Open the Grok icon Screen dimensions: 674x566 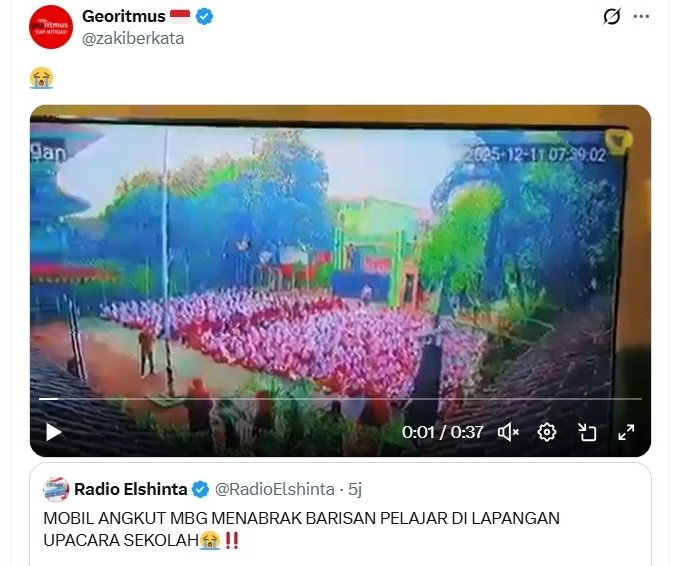pos(612,17)
